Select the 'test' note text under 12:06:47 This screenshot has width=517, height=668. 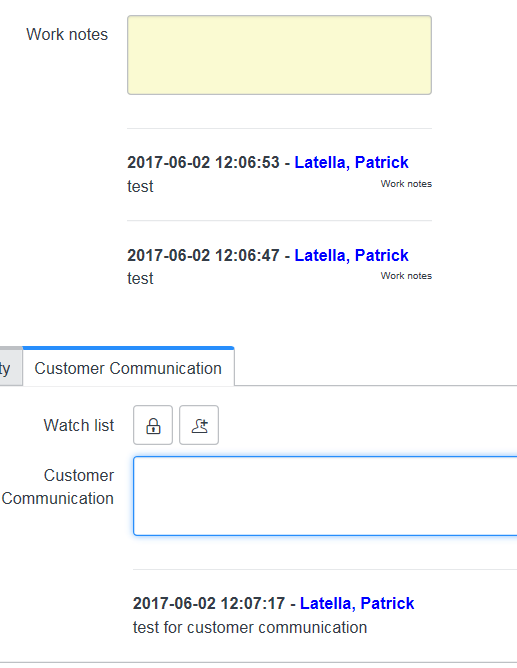(x=140, y=279)
